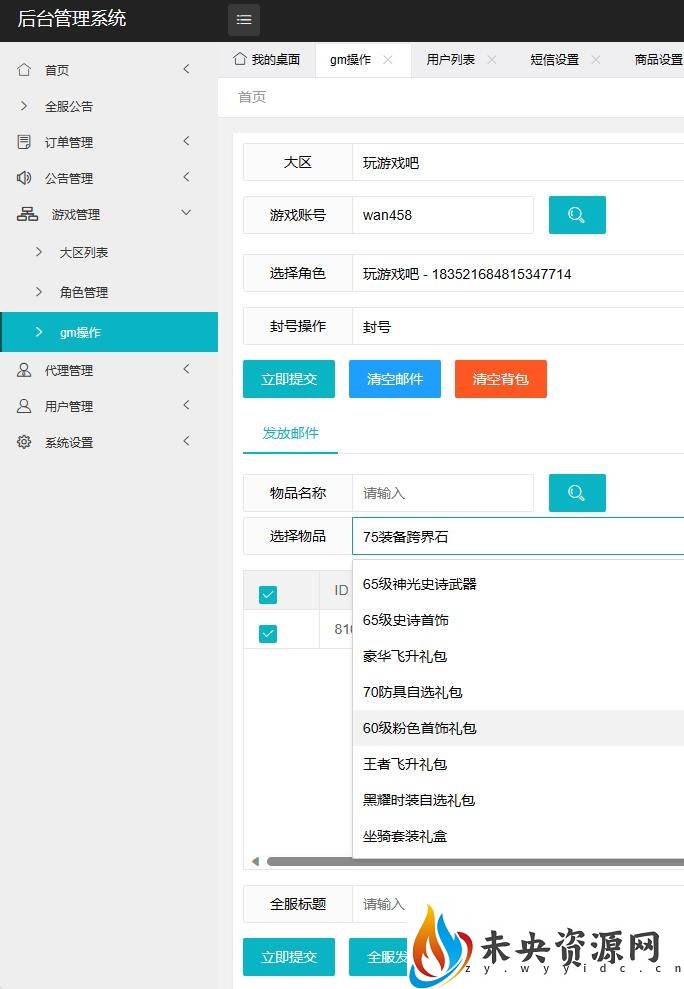Viewport: 684px width, 989px height.
Task: Click the search icon beside 物品名称
Action: point(577,493)
